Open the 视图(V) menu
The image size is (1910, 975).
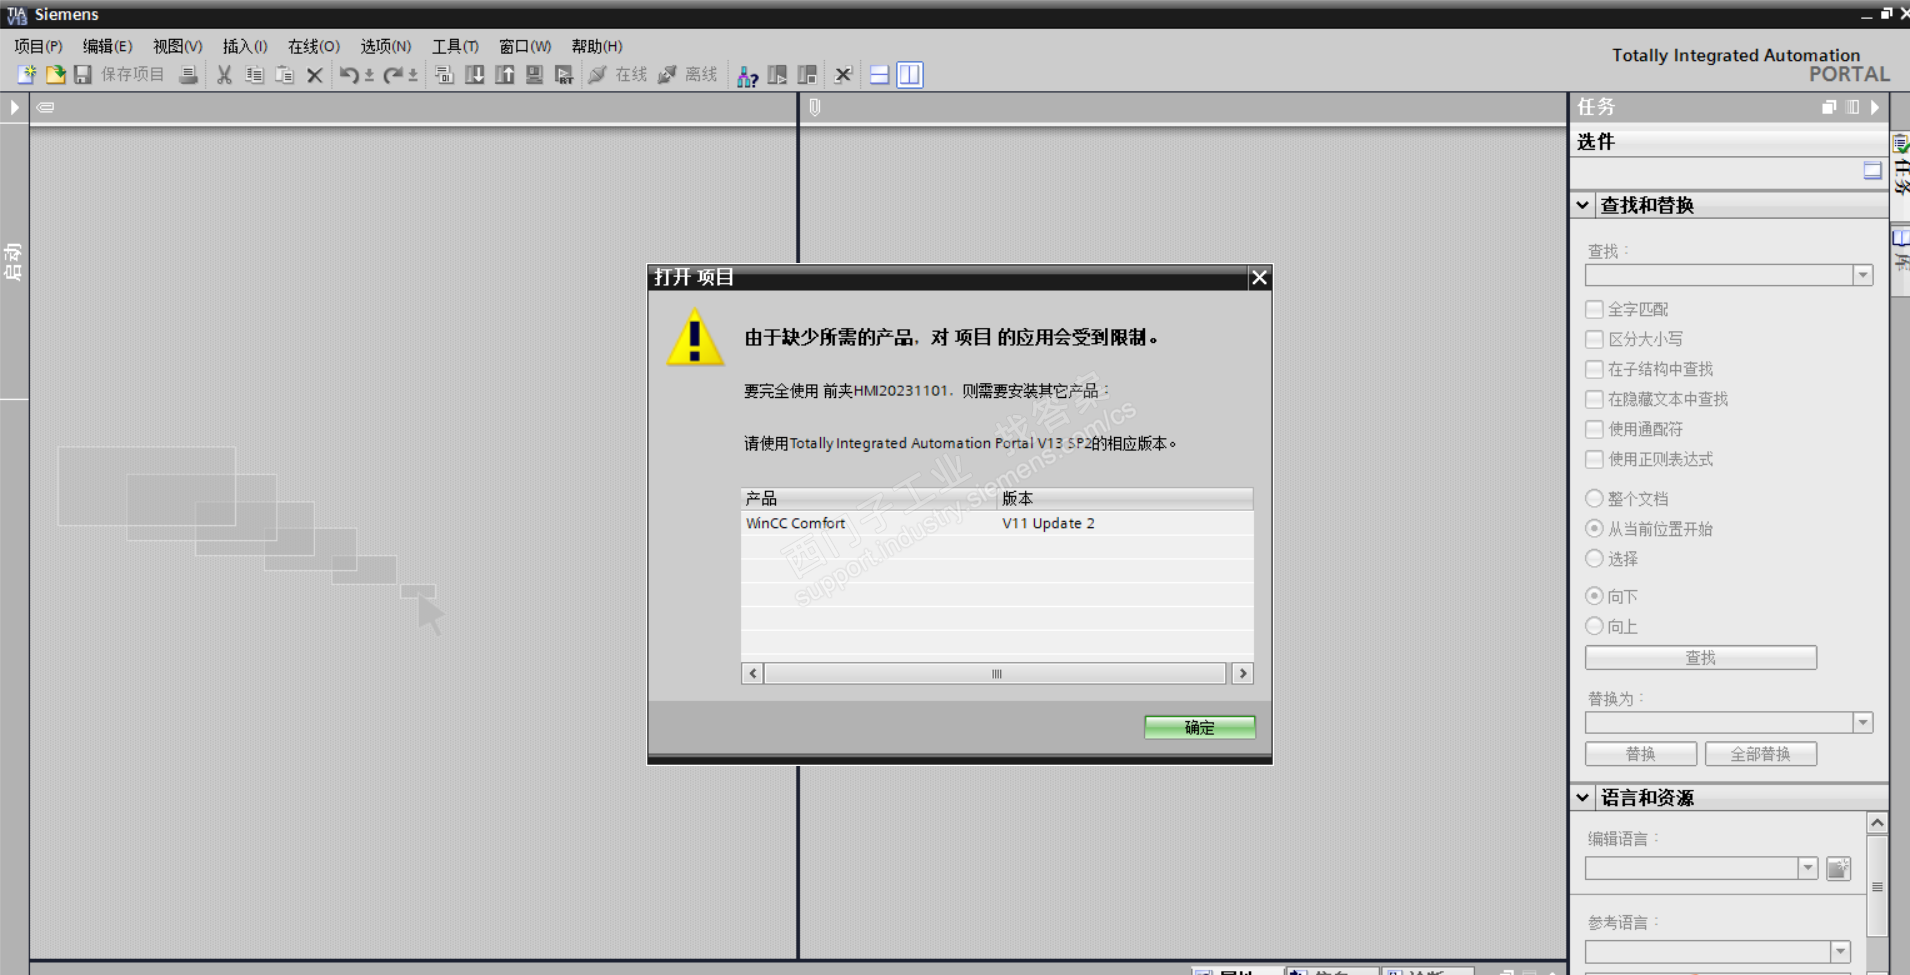(x=177, y=46)
